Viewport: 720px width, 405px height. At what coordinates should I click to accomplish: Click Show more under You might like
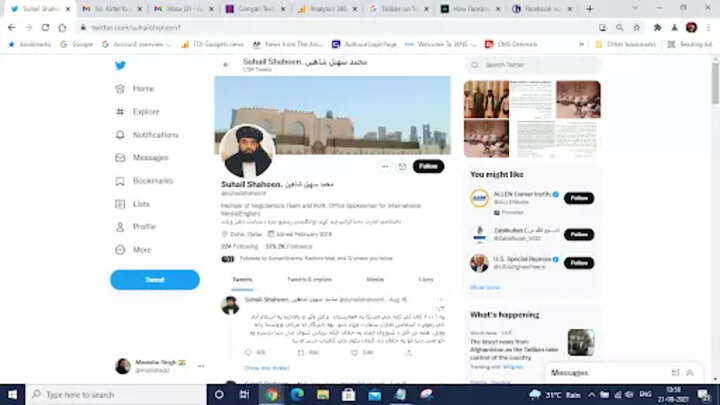point(484,287)
